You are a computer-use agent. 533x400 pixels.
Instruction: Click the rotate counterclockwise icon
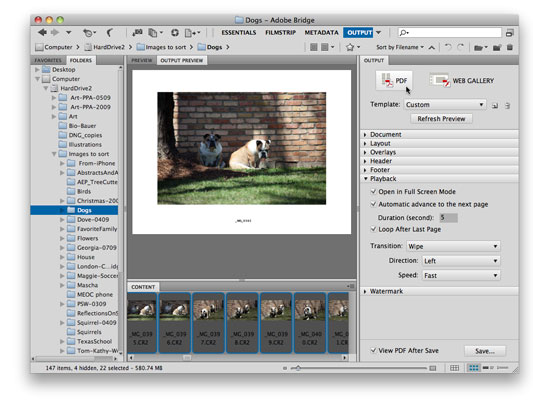click(448, 47)
